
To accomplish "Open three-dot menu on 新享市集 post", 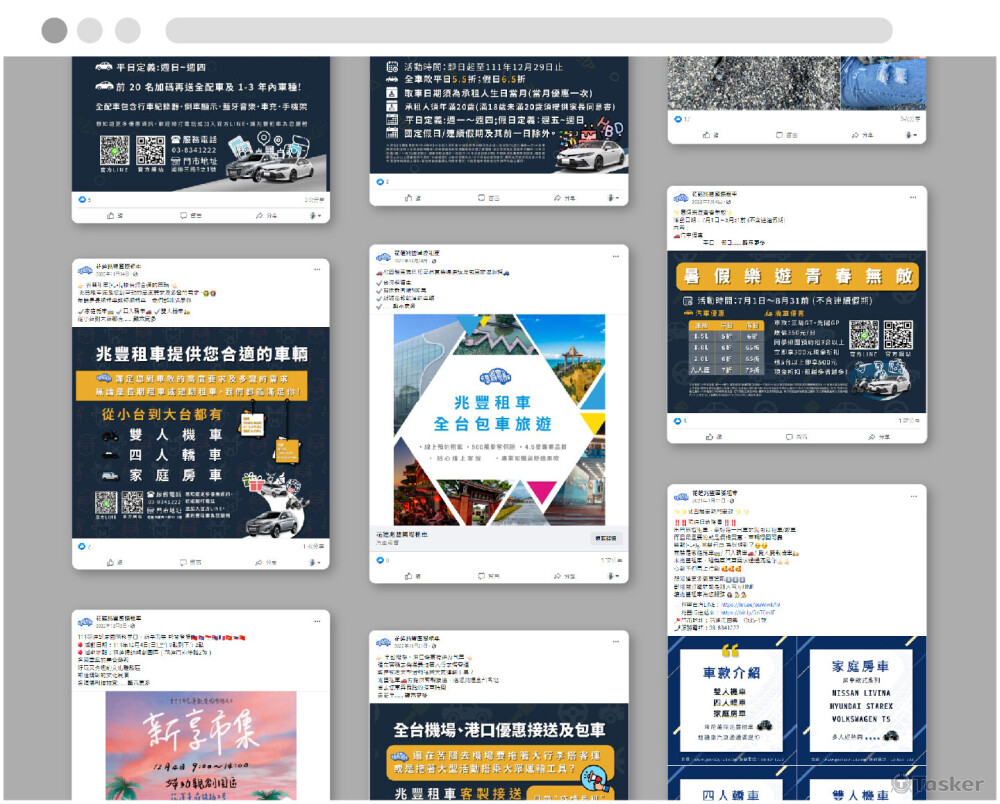I will 316,619.
